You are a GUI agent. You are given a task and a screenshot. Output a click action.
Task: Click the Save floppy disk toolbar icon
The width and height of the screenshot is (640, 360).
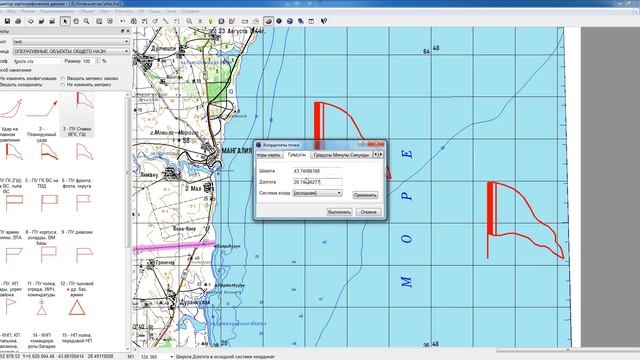tap(7, 21)
